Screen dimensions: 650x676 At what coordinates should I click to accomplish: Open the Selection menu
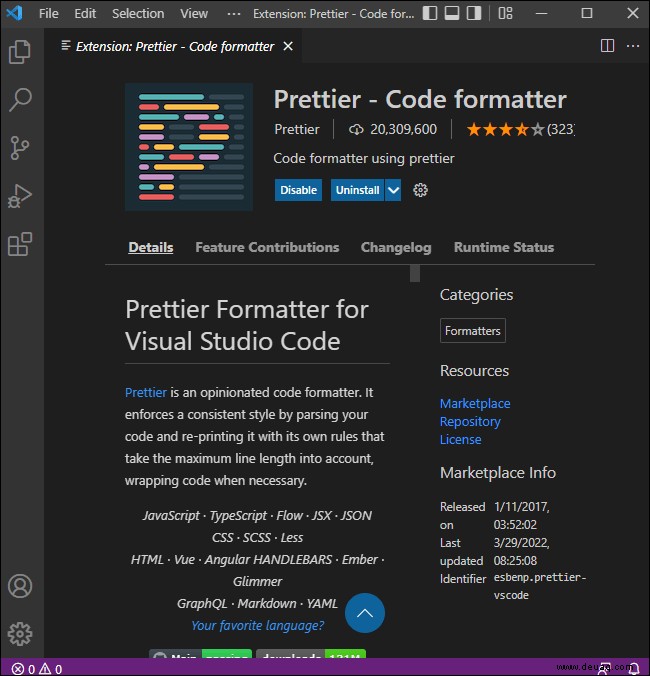tap(138, 14)
